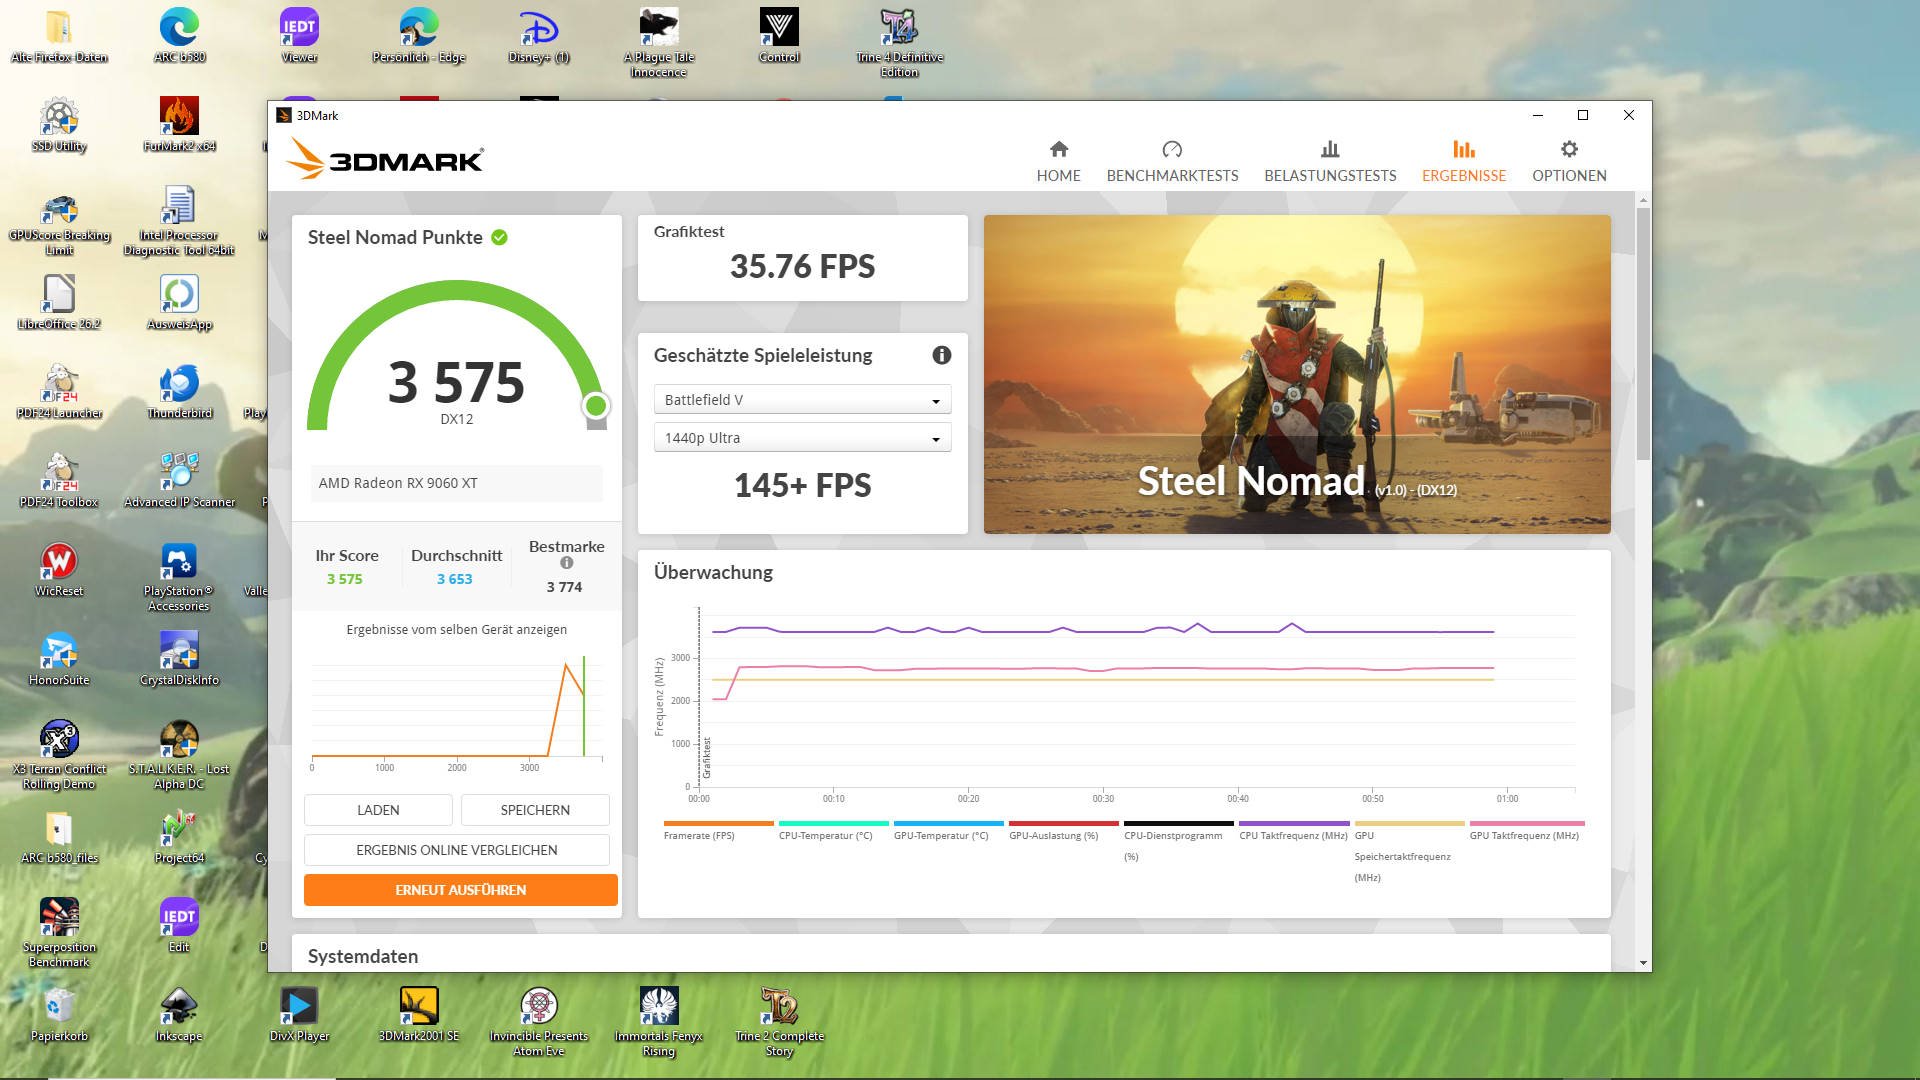Click Erneut Ausführen button
Viewport: 1920px width, 1080px height.
pyautogui.click(x=460, y=890)
